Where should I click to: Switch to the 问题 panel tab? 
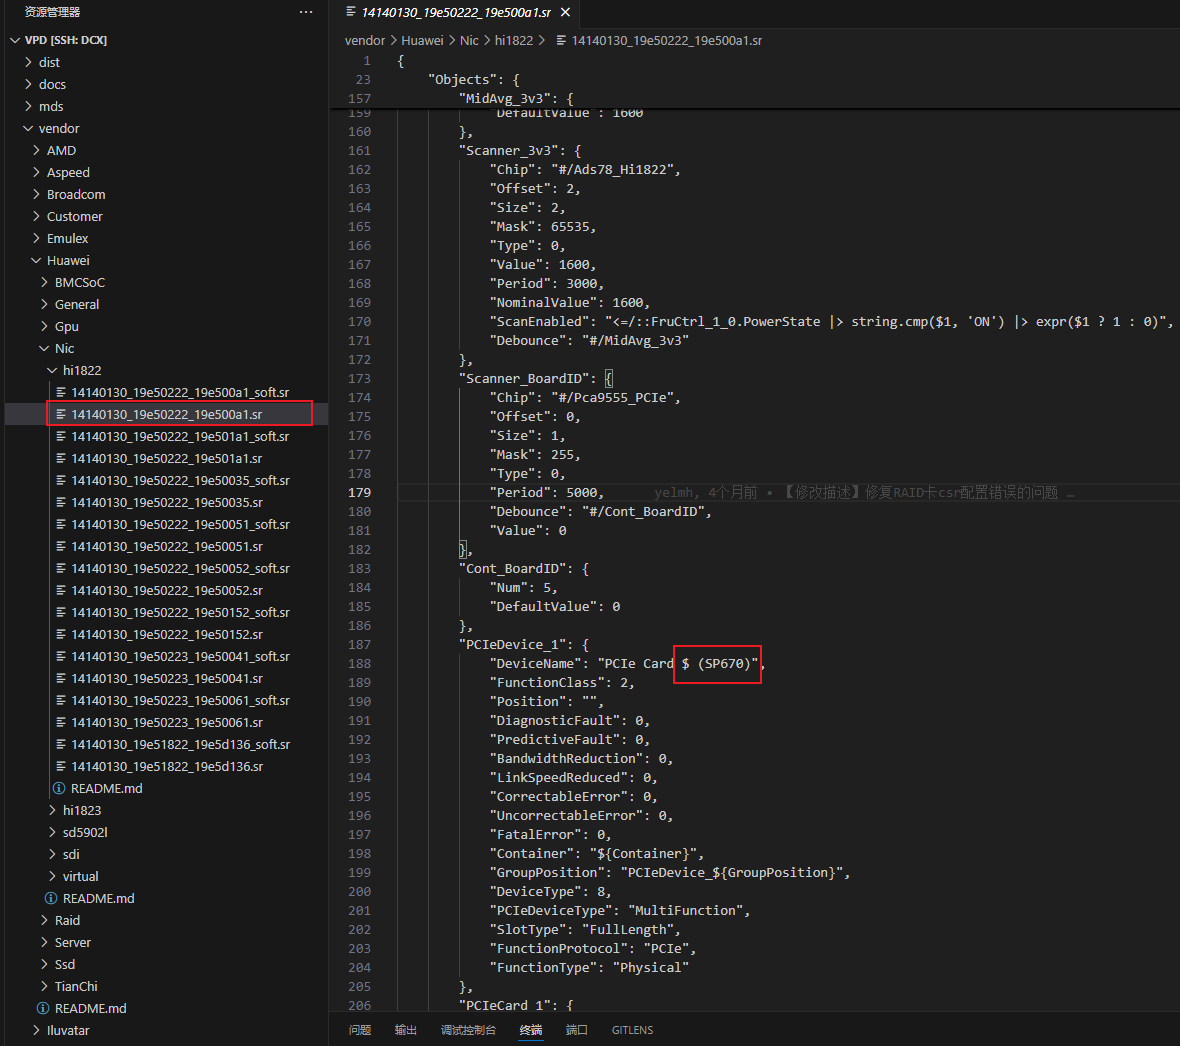pos(360,1030)
